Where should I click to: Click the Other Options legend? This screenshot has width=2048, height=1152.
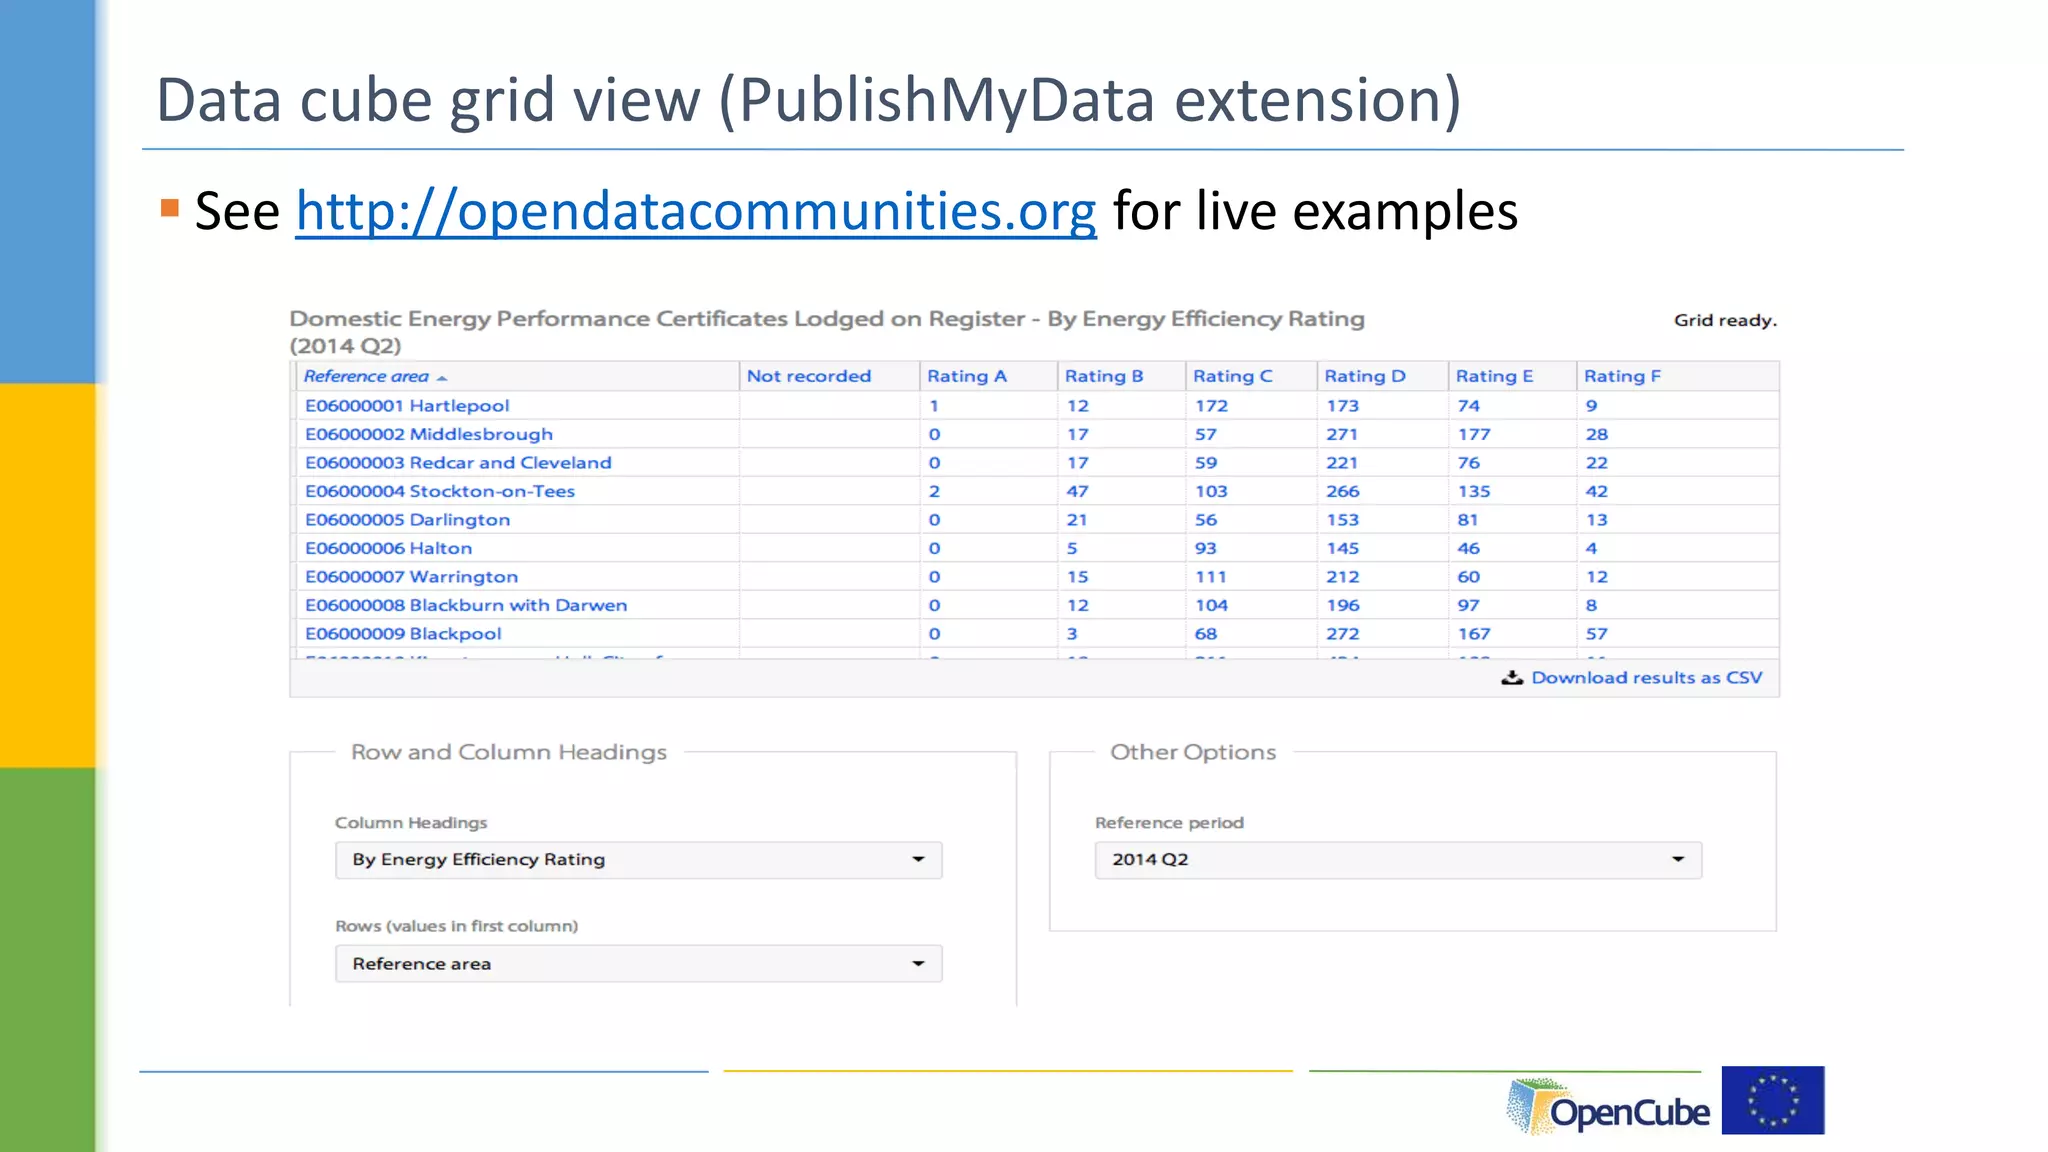pyautogui.click(x=1193, y=752)
